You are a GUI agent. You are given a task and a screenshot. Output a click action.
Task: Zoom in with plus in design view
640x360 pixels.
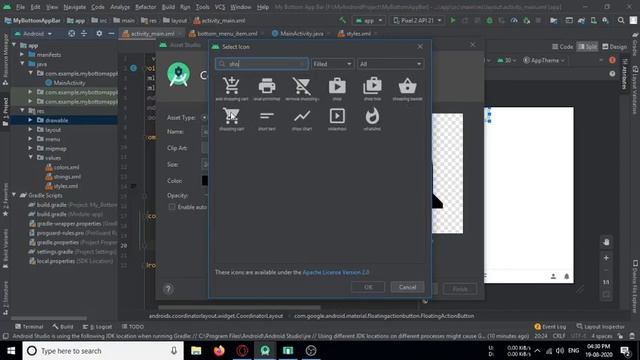pos(606,258)
